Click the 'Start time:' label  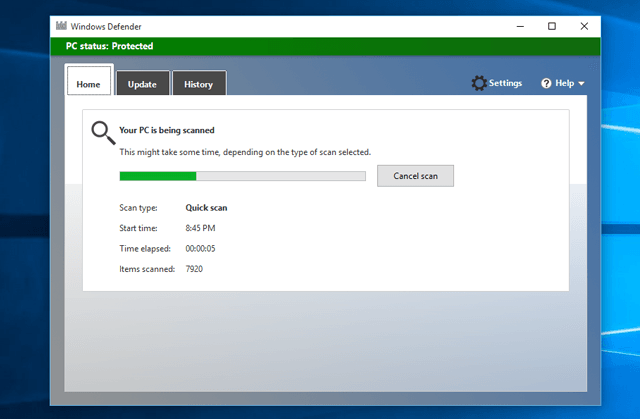[138, 228]
